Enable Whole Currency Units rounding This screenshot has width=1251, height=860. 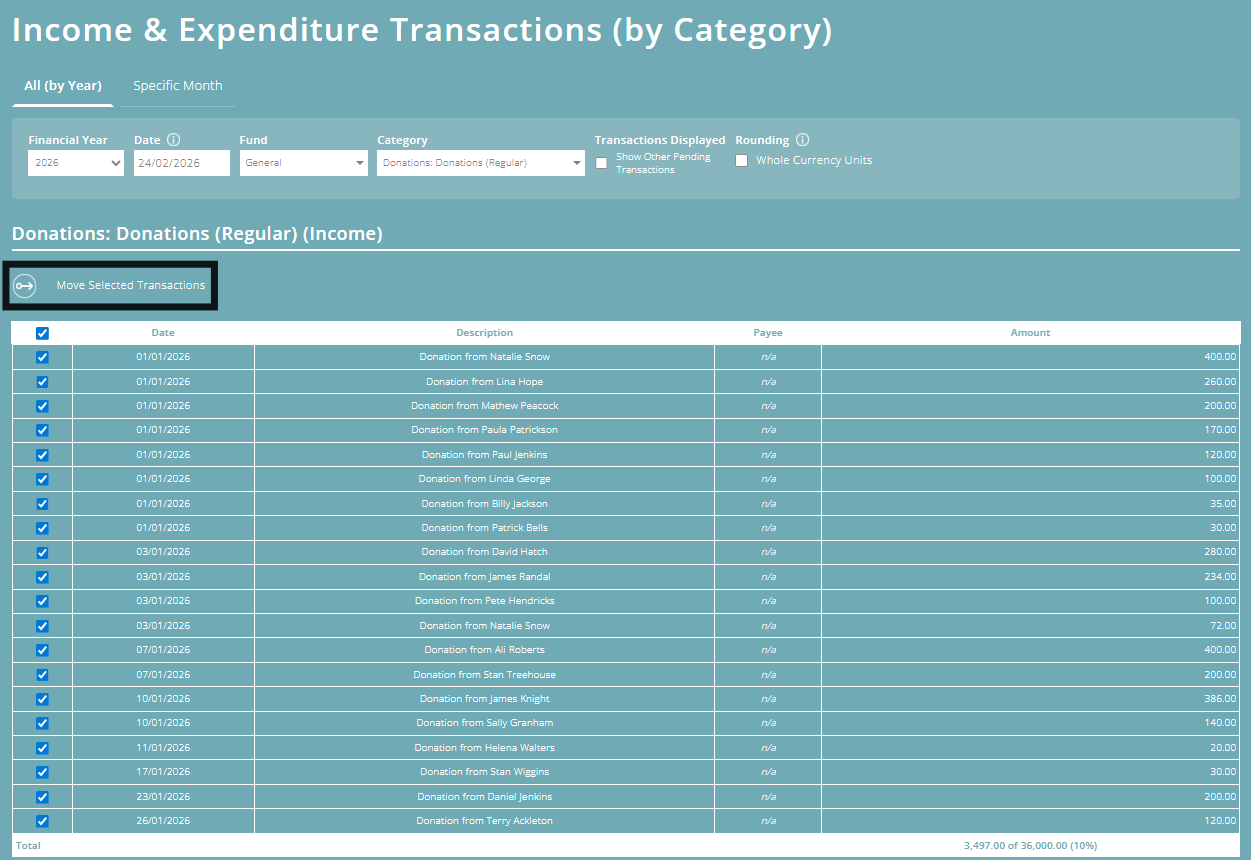click(741, 160)
